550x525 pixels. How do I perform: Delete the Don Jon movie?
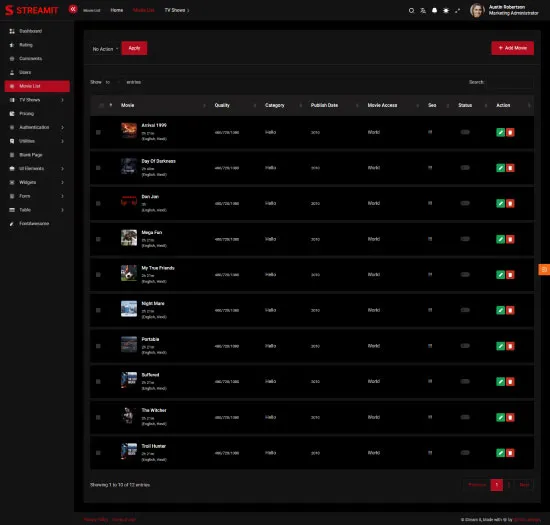[510, 203]
